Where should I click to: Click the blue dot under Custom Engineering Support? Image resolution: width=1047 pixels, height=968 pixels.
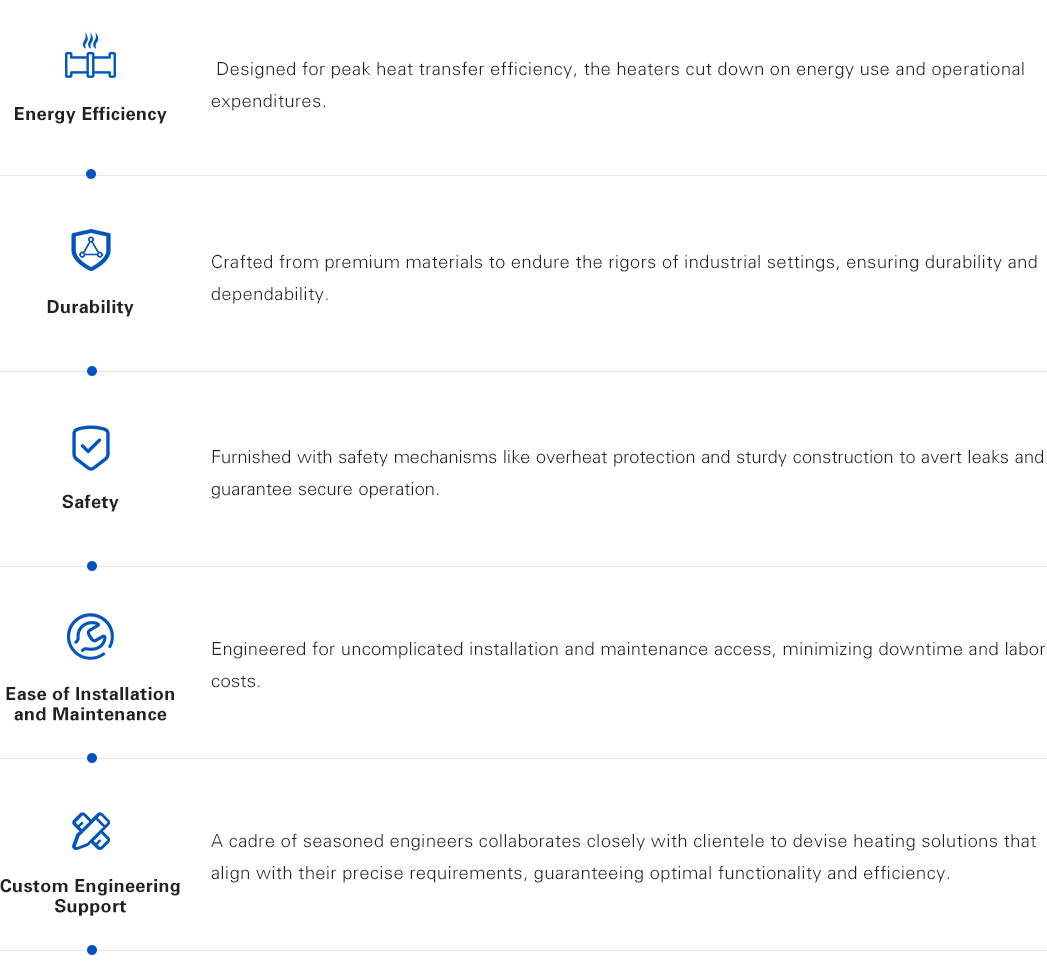pyautogui.click(x=92, y=950)
